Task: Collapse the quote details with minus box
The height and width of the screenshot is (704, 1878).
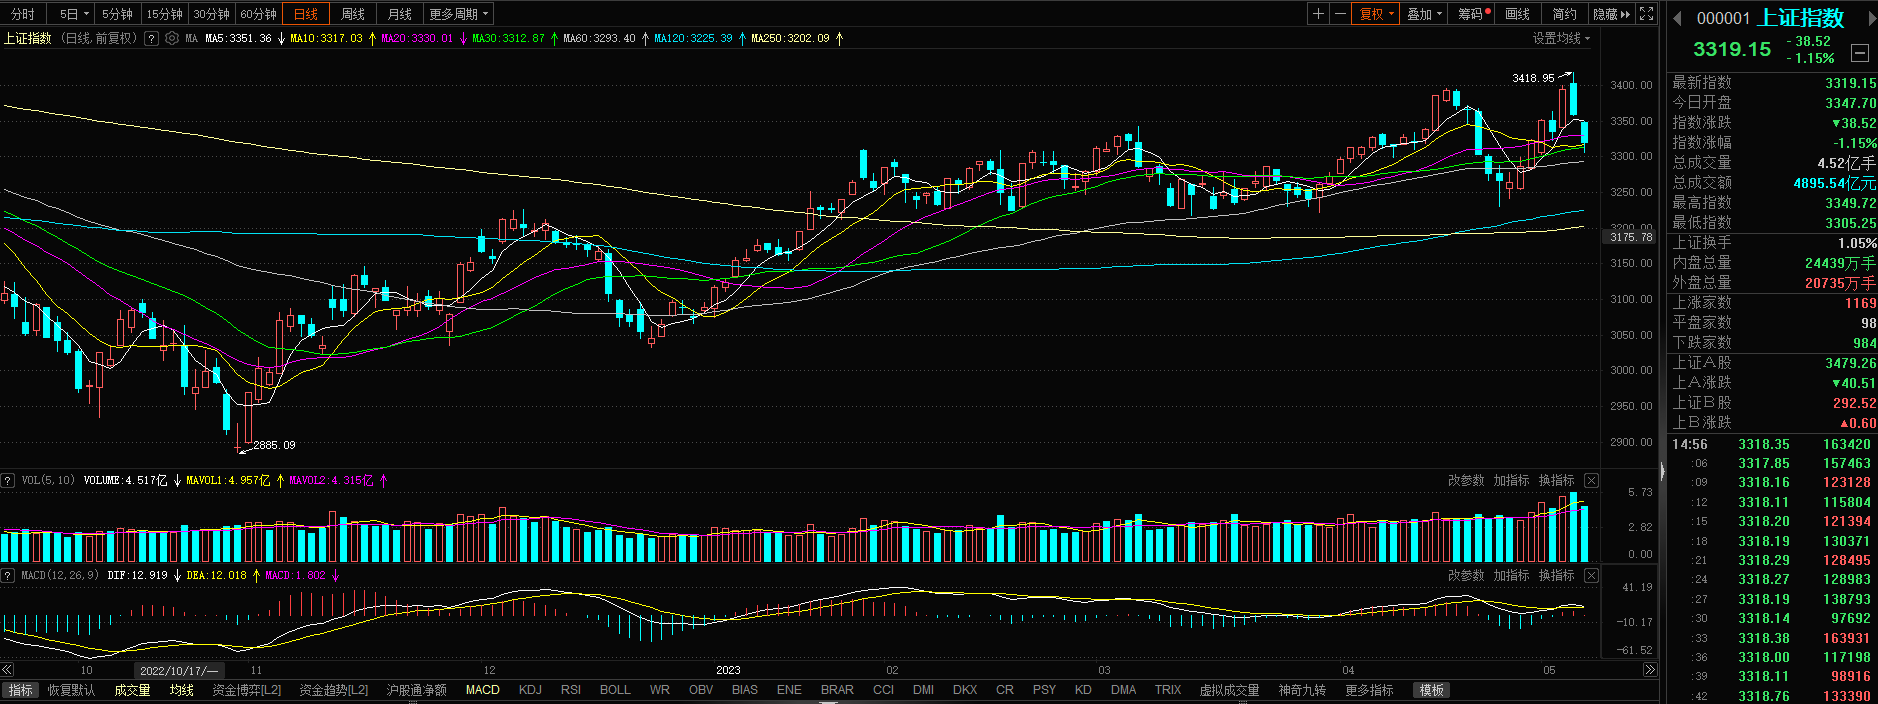Action: (x=1860, y=52)
